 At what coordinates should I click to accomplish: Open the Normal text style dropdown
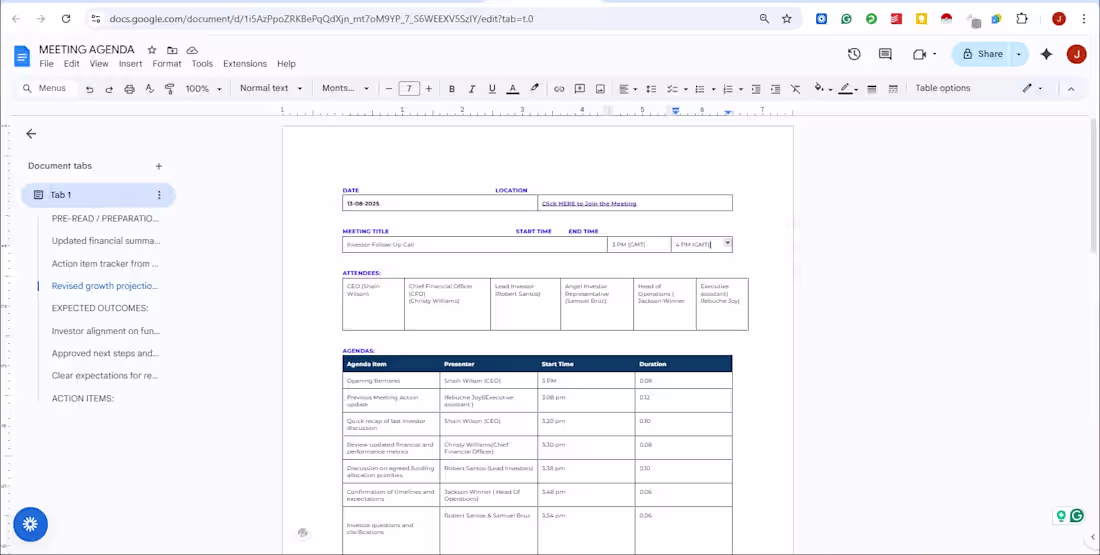coord(270,89)
